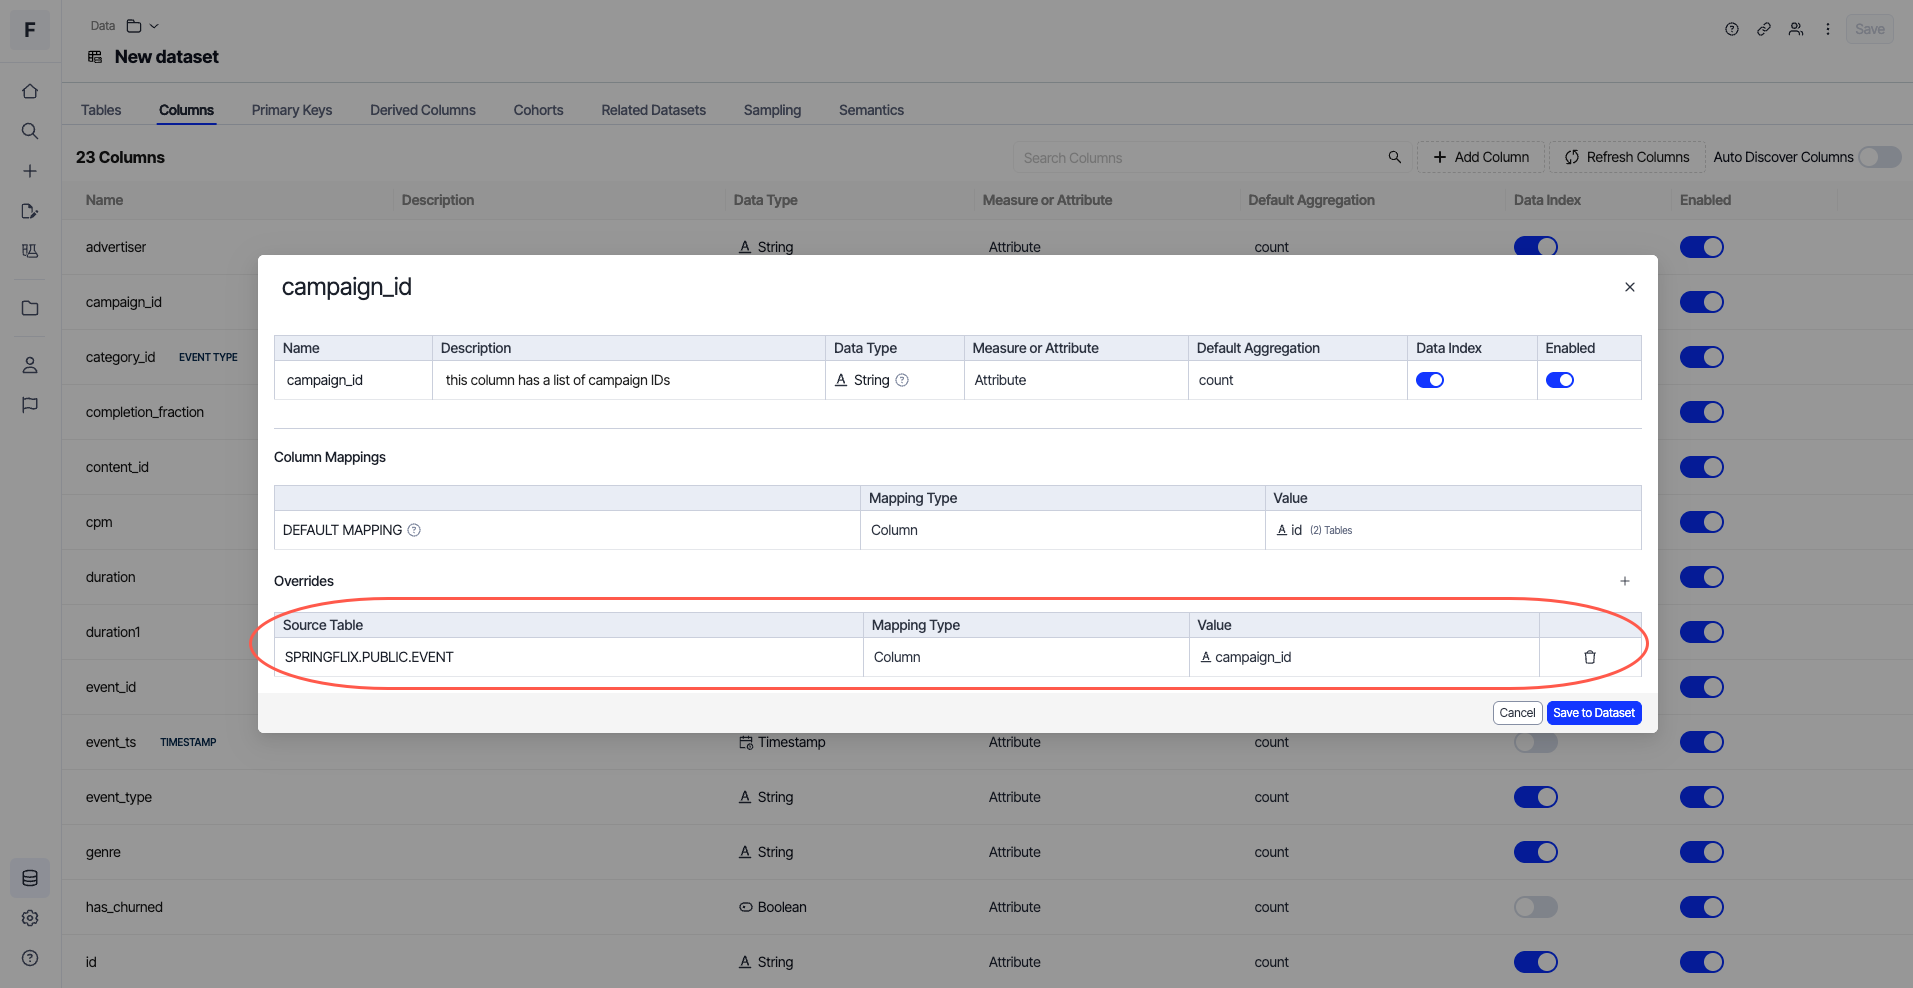Click the Data Type help icon beside String
1913x988 pixels.
pos(902,380)
